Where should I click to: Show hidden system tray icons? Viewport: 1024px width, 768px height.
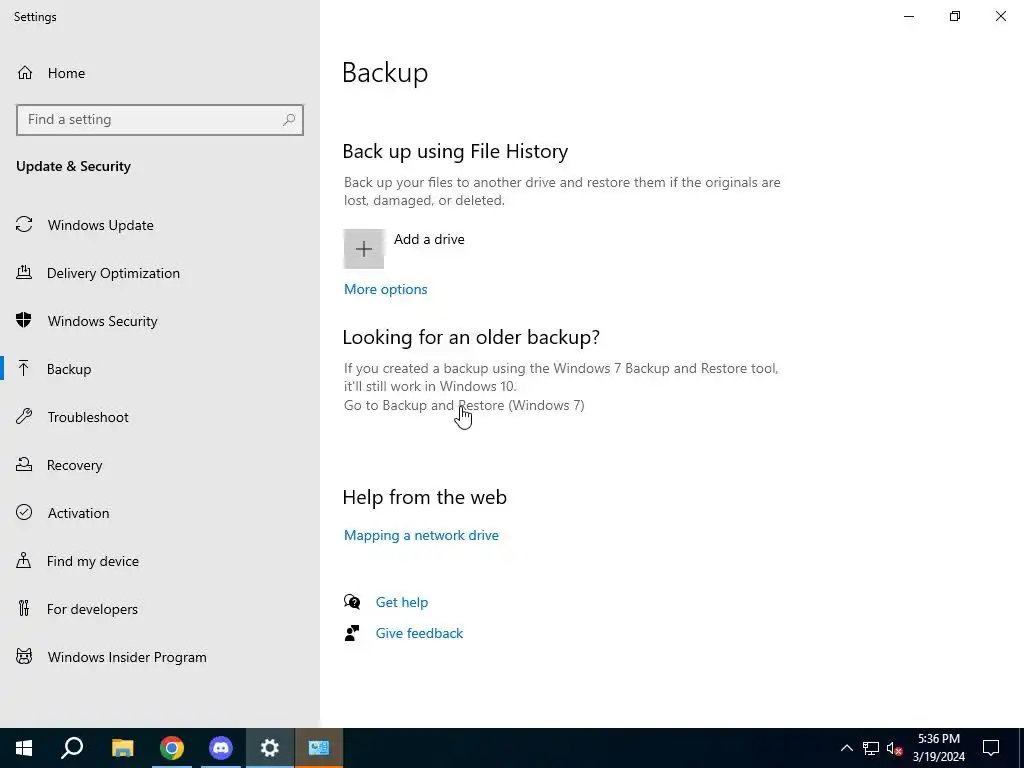846,748
